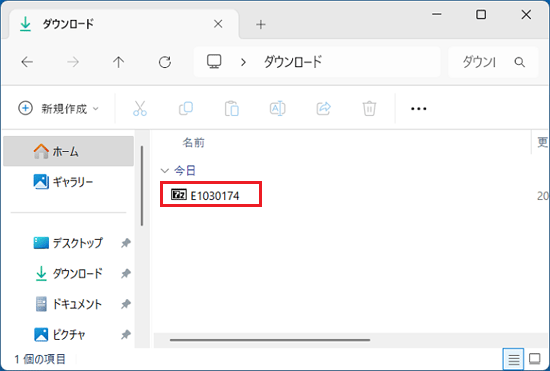This screenshot has width=550, height=371.
Task: Click the Delete trash icon
Action: 369,108
